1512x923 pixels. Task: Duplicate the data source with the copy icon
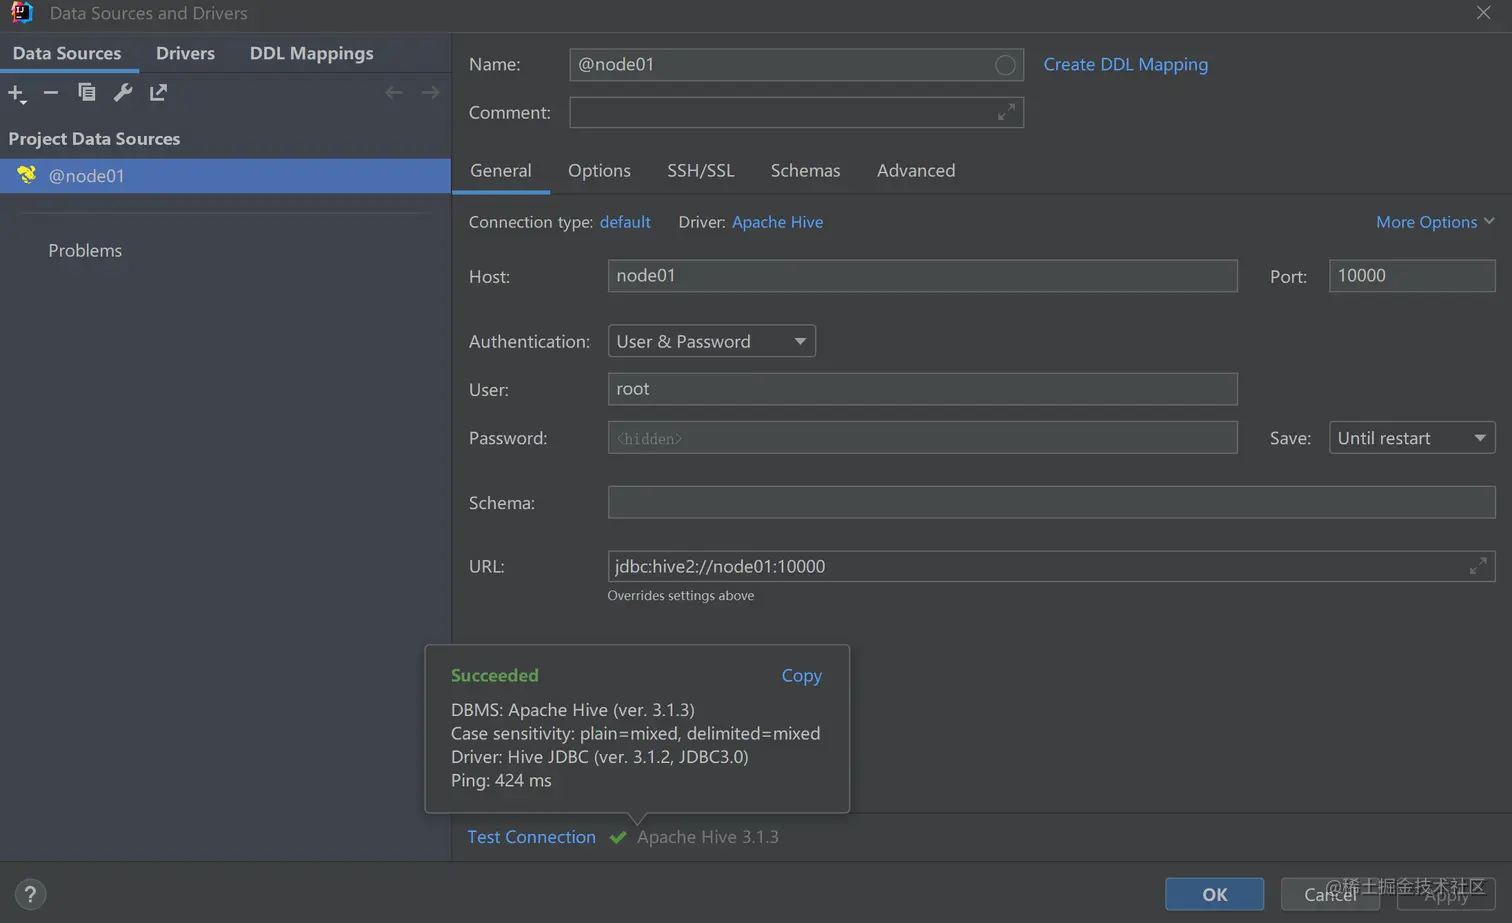click(x=87, y=92)
